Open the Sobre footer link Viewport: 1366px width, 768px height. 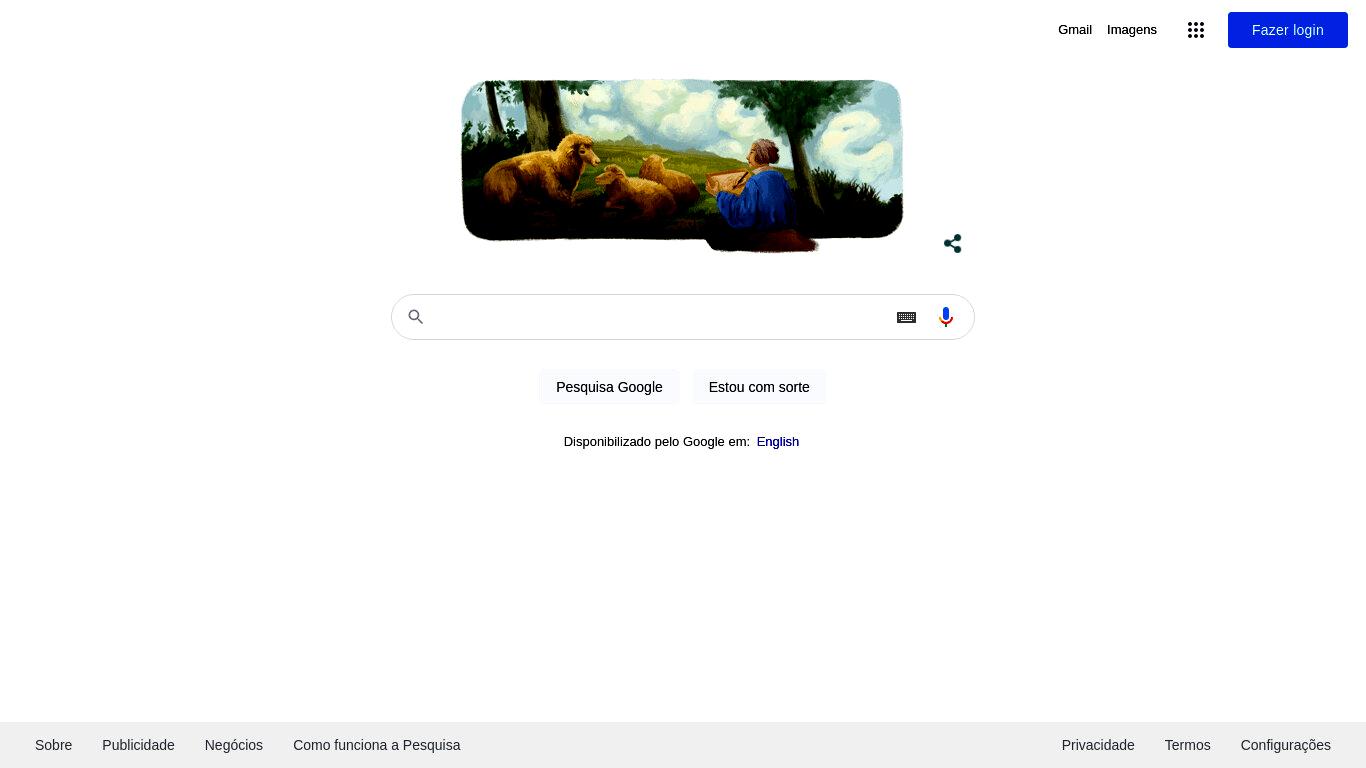click(54, 745)
